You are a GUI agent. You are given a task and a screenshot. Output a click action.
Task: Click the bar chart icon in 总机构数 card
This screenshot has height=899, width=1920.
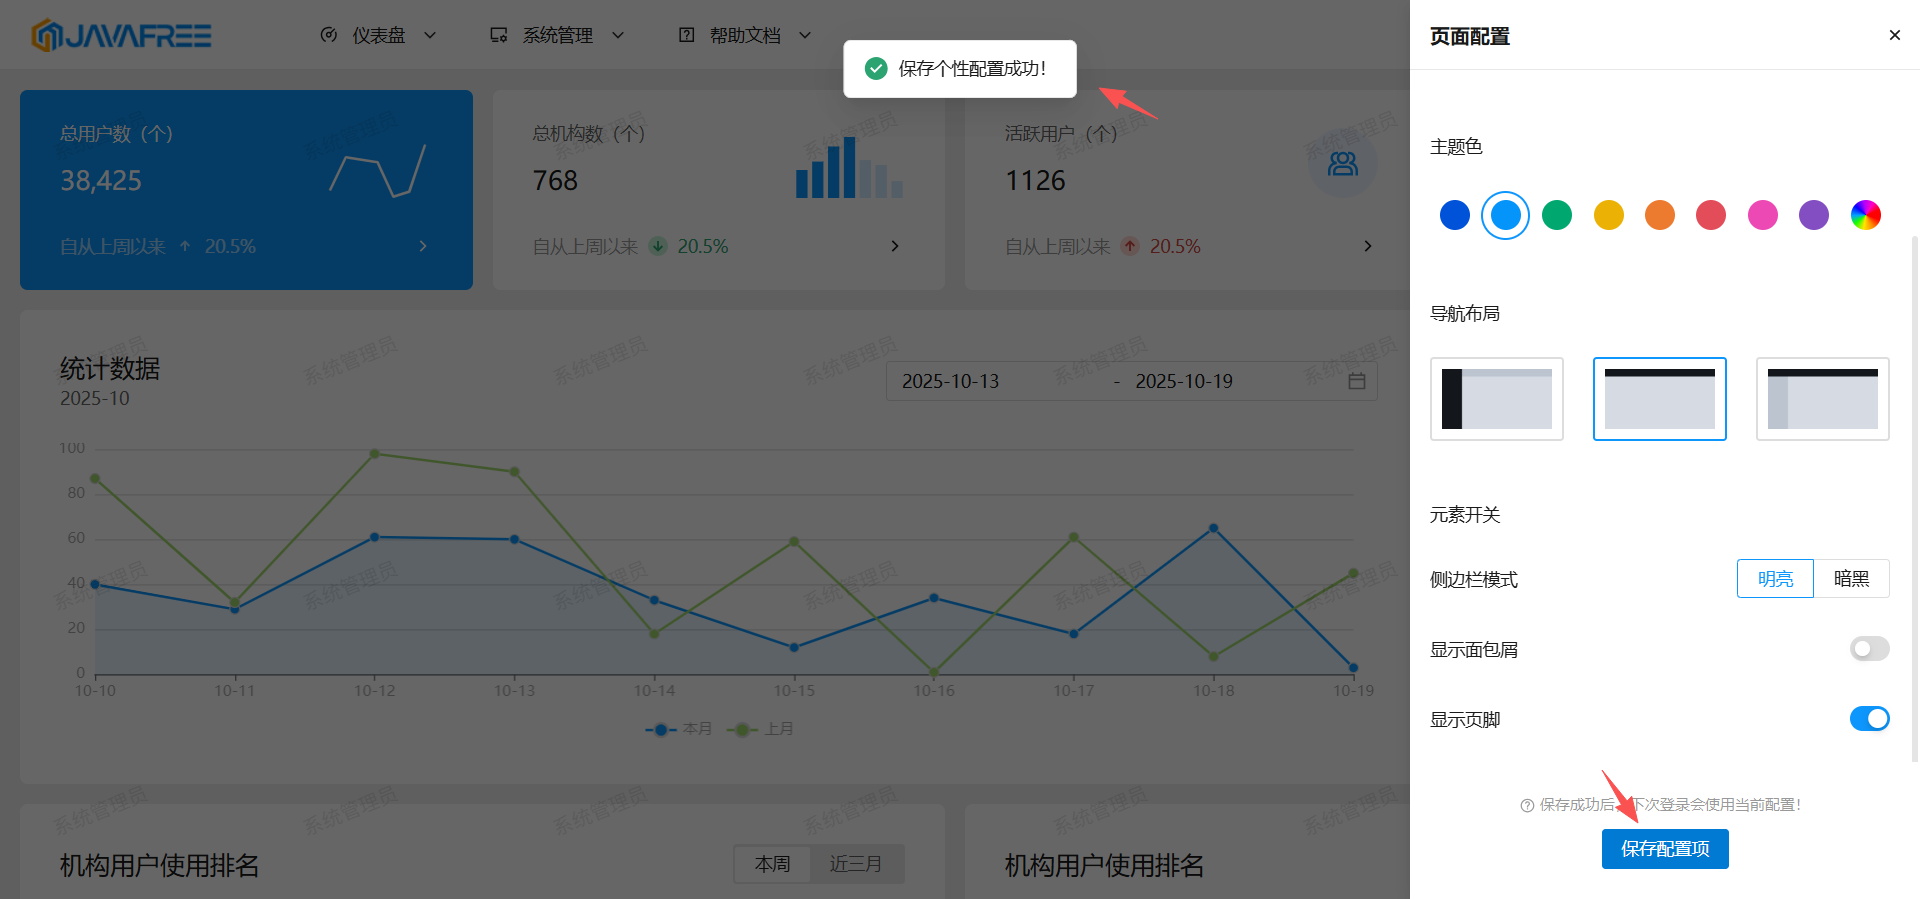tap(848, 168)
